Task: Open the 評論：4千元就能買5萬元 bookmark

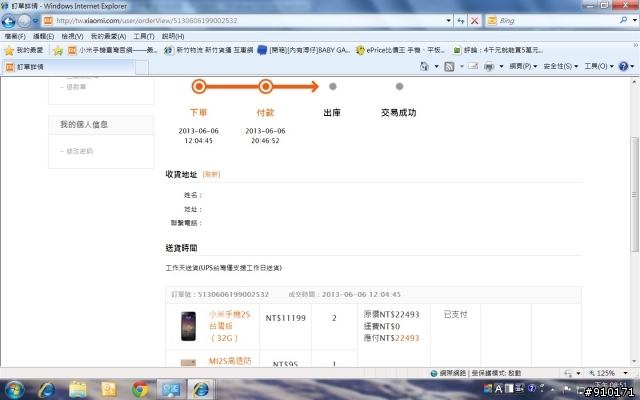Action: pos(498,50)
